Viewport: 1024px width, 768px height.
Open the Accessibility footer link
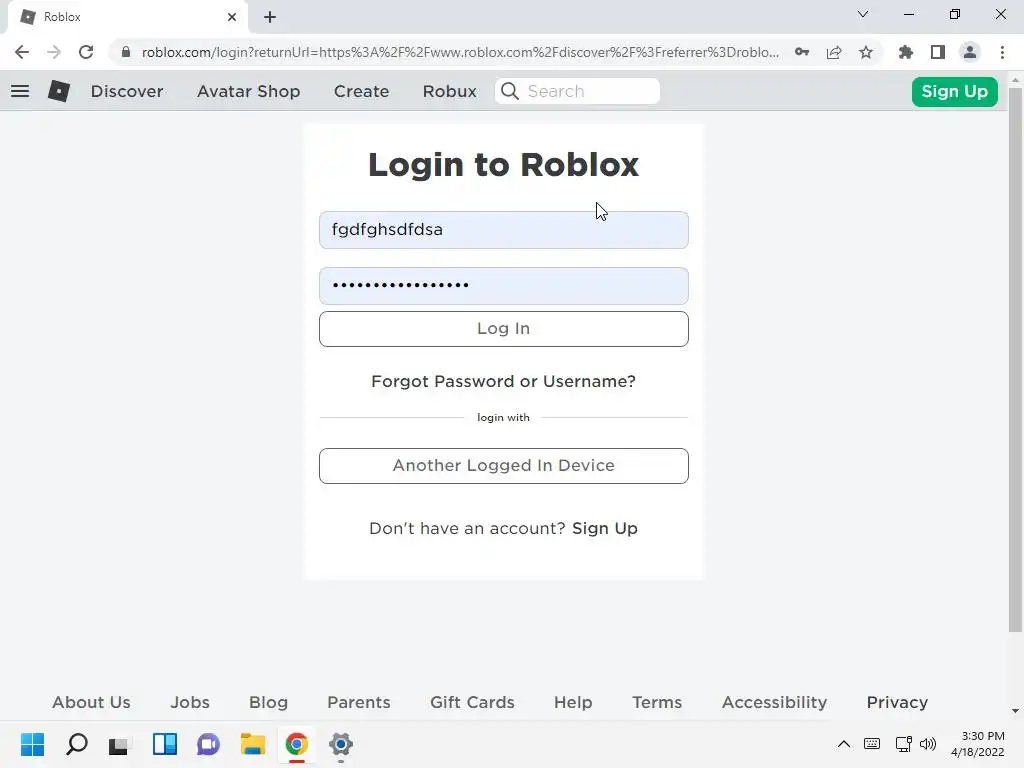click(775, 703)
